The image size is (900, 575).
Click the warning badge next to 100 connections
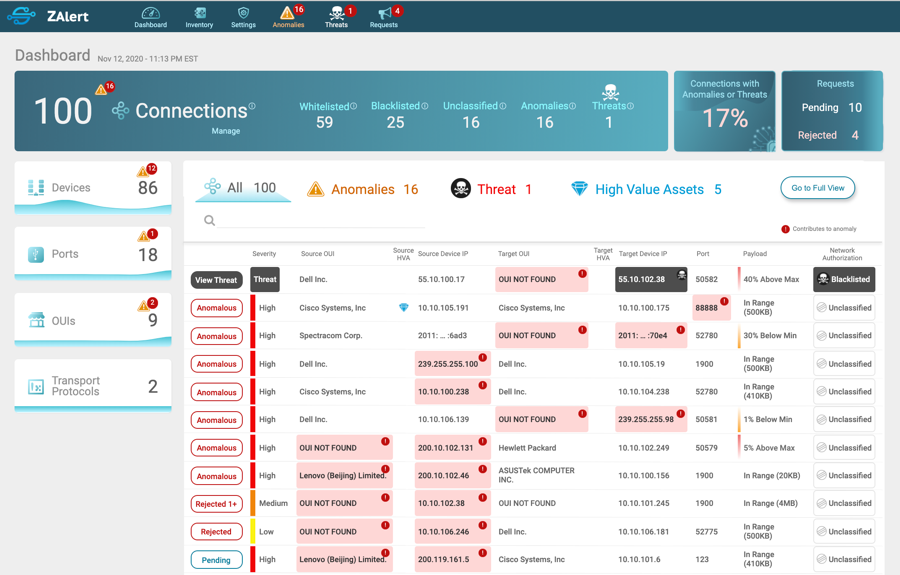105,88
